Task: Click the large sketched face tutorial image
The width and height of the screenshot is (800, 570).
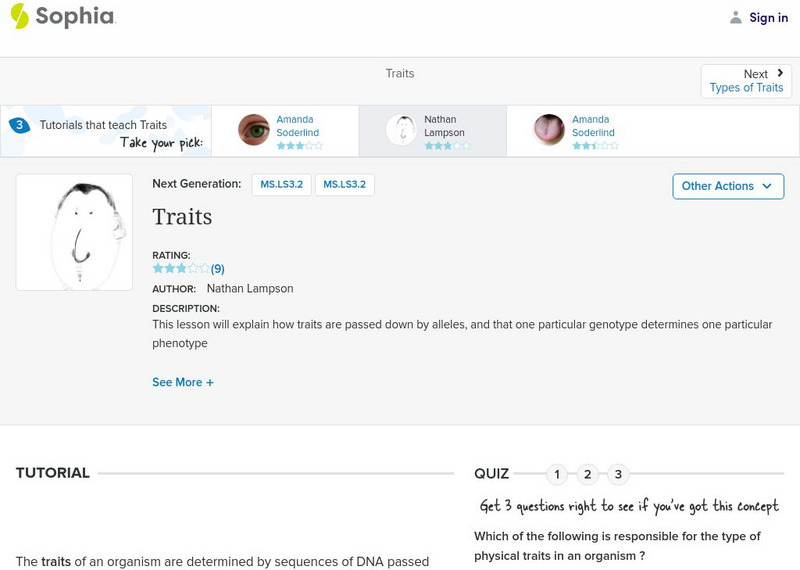Action: (74, 232)
